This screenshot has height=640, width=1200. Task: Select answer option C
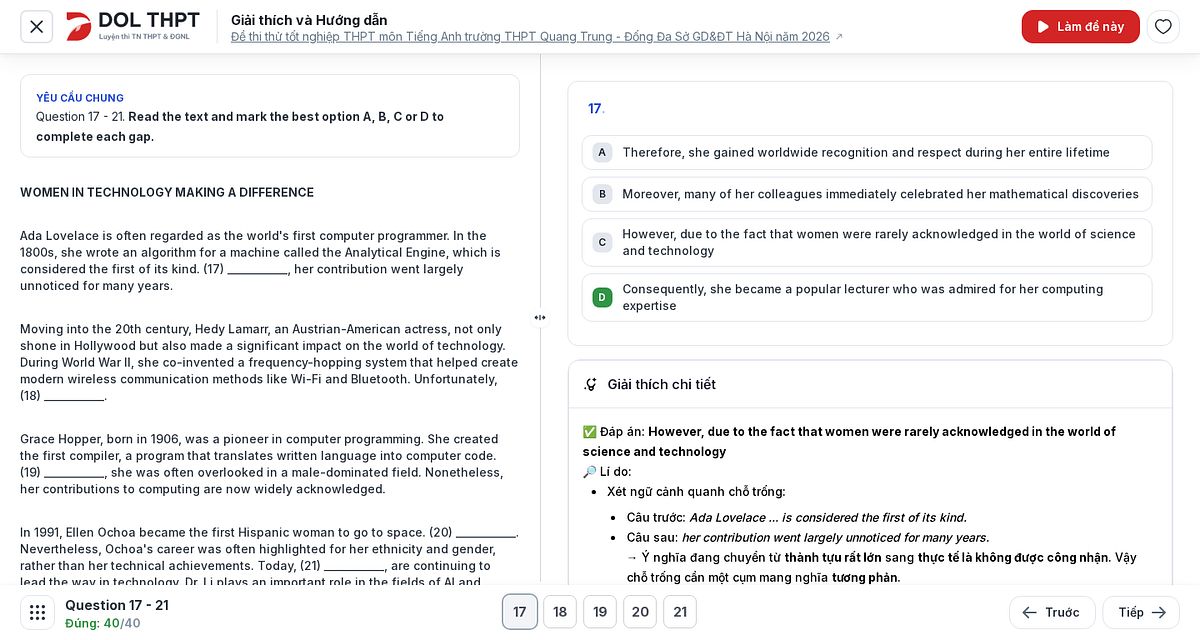point(867,242)
